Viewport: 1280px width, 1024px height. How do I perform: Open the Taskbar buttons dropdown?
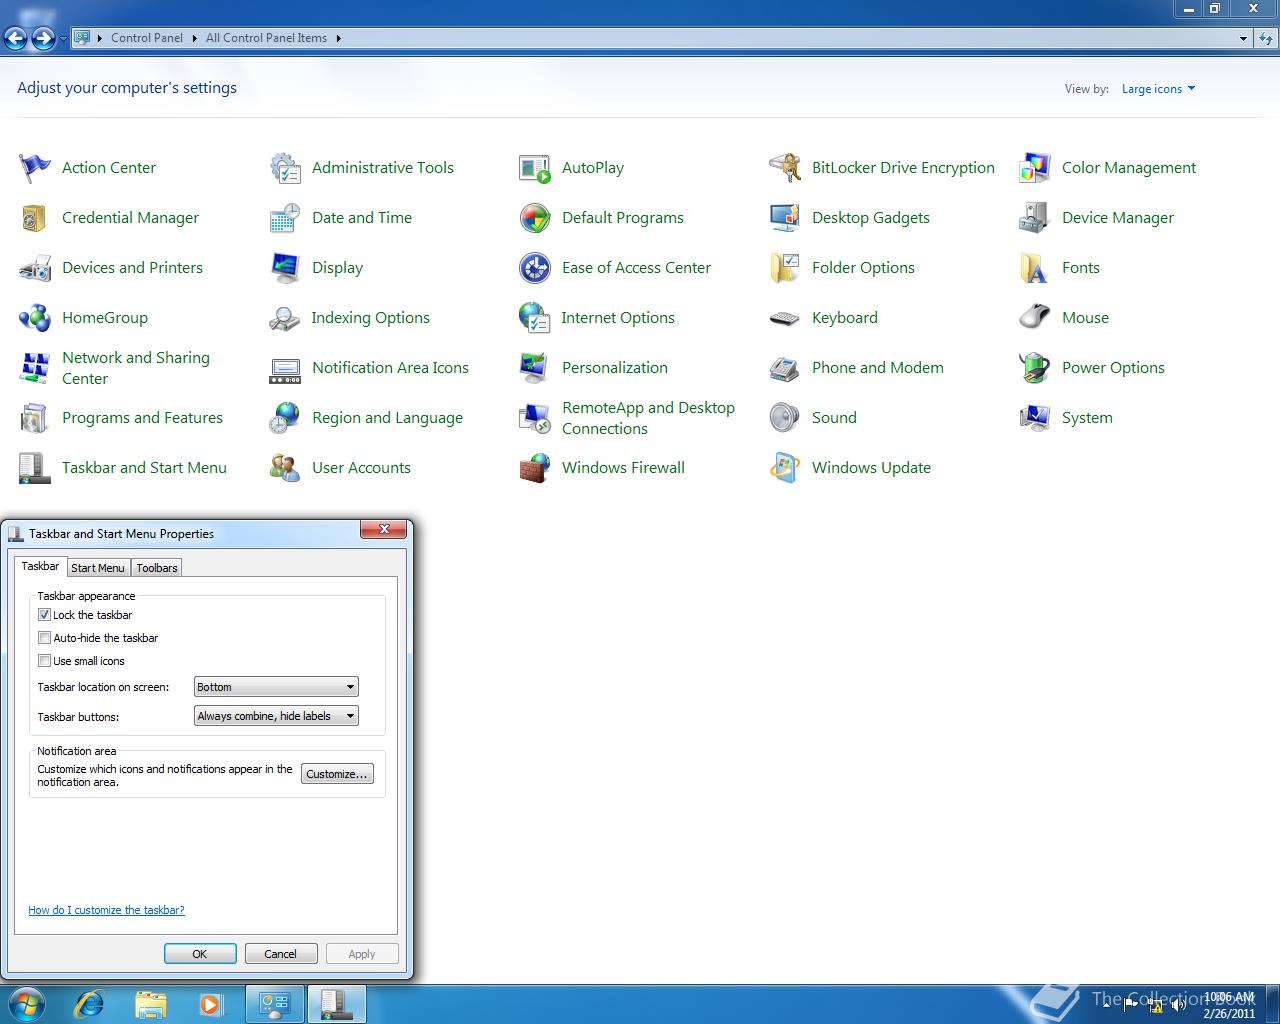tap(276, 716)
